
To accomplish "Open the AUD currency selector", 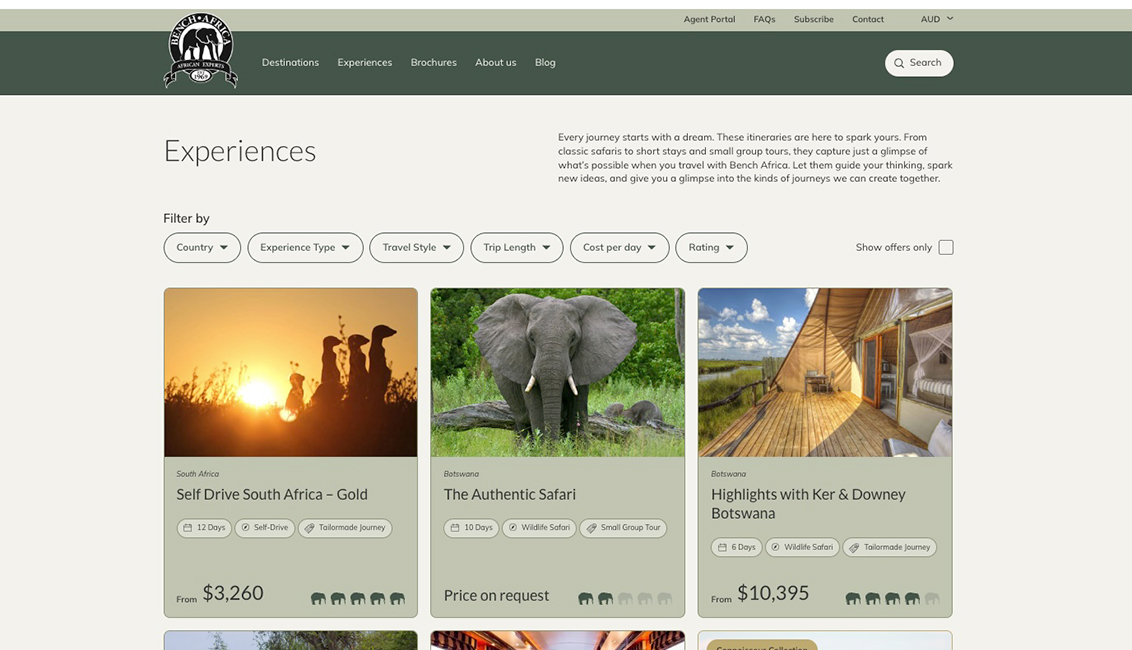I will tap(936, 19).
